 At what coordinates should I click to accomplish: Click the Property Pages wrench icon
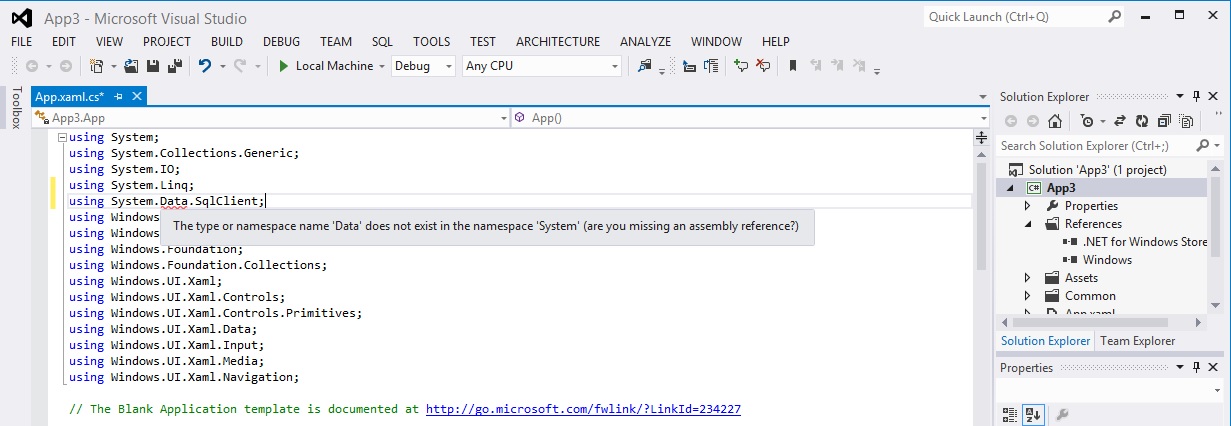click(x=1062, y=415)
